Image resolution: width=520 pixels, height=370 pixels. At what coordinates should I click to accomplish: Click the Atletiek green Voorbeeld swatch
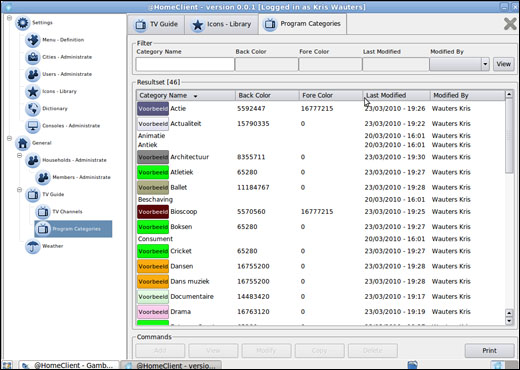click(x=153, y=172)
